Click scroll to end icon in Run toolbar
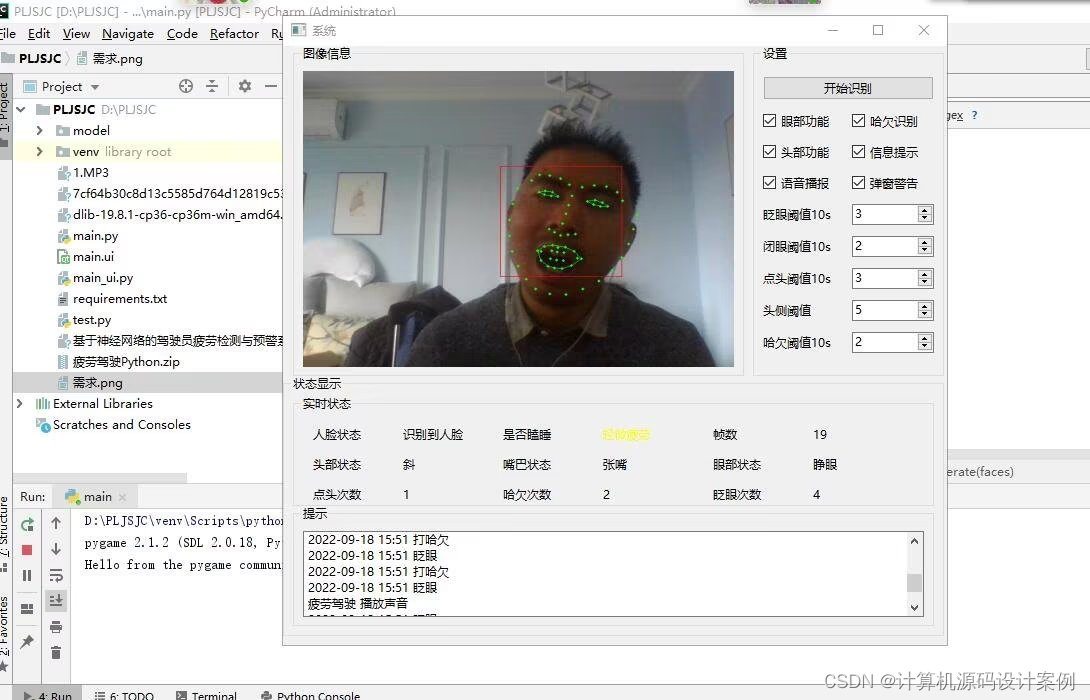This screenshot has width=1090, height=700. (x=56, y=600)
